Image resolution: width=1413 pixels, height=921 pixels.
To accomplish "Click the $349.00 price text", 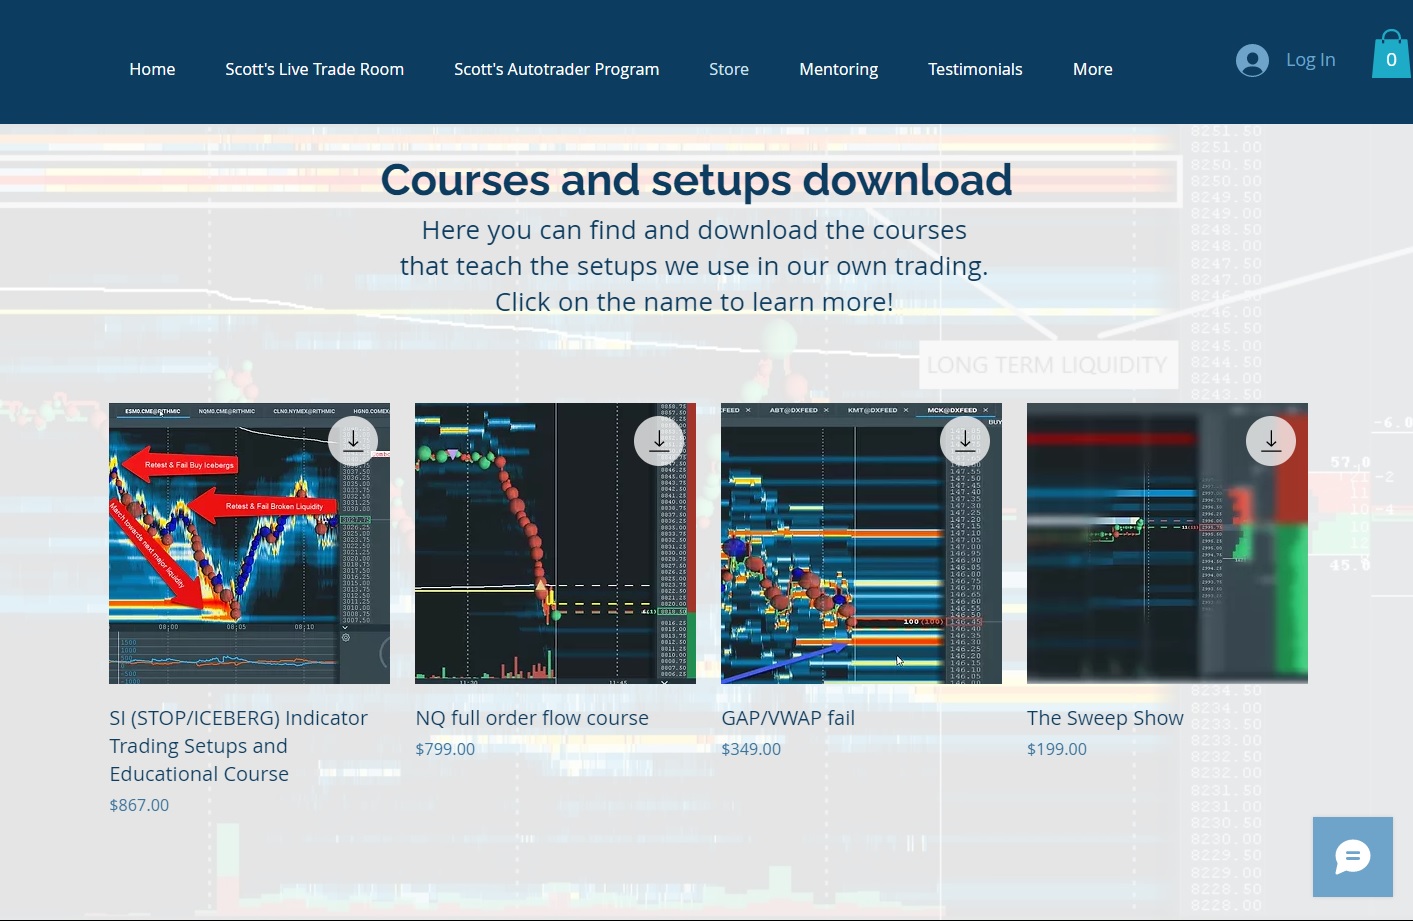I will (x=751, y=749).
